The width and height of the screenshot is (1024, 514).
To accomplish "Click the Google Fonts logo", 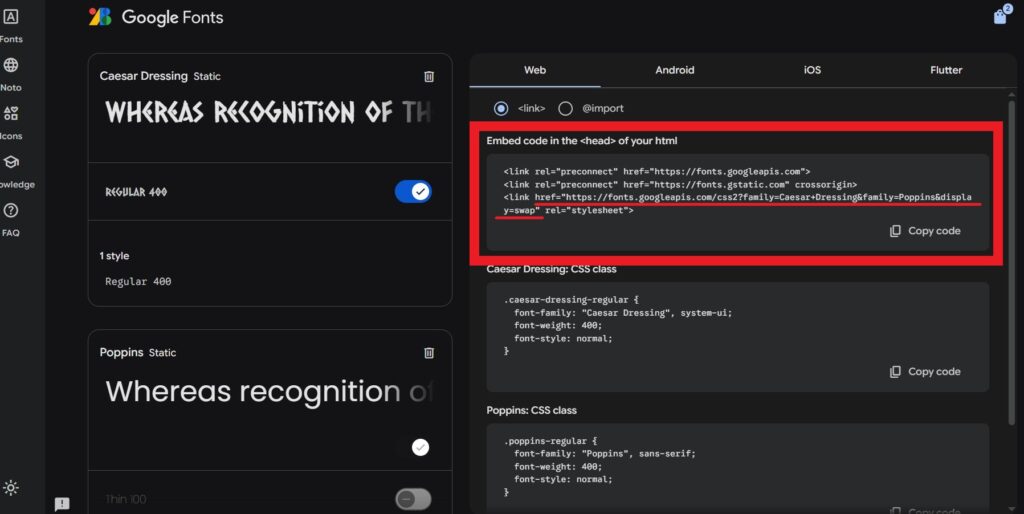I will [x=100, y=17].
